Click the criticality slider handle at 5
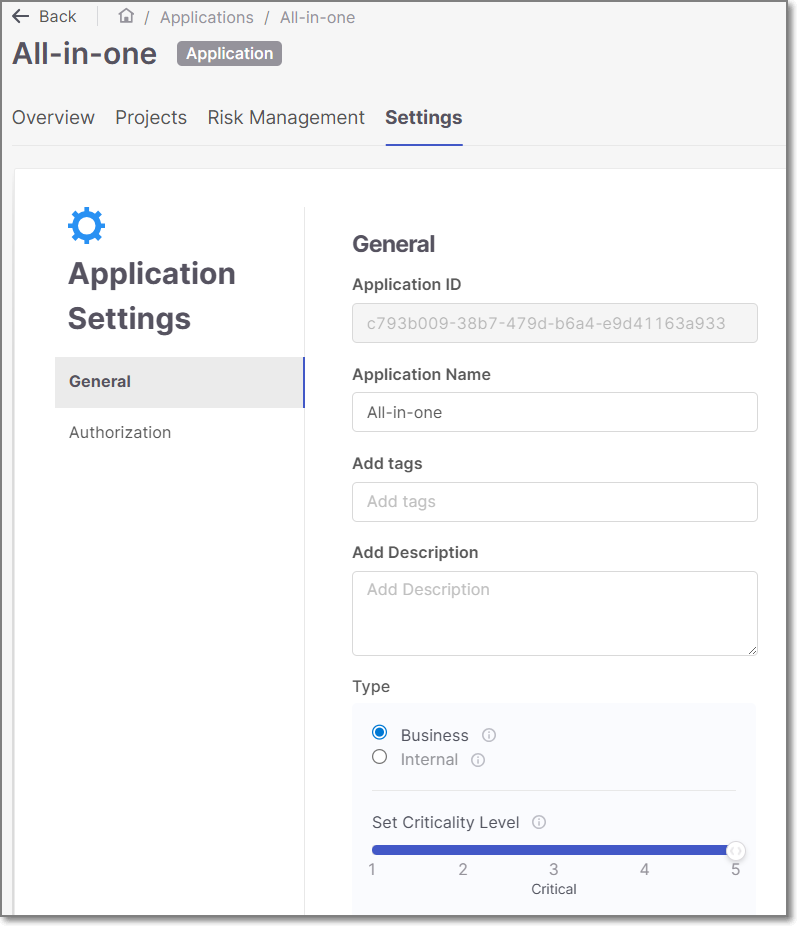Viewport: 797px width, 926px height. [736, 851]
